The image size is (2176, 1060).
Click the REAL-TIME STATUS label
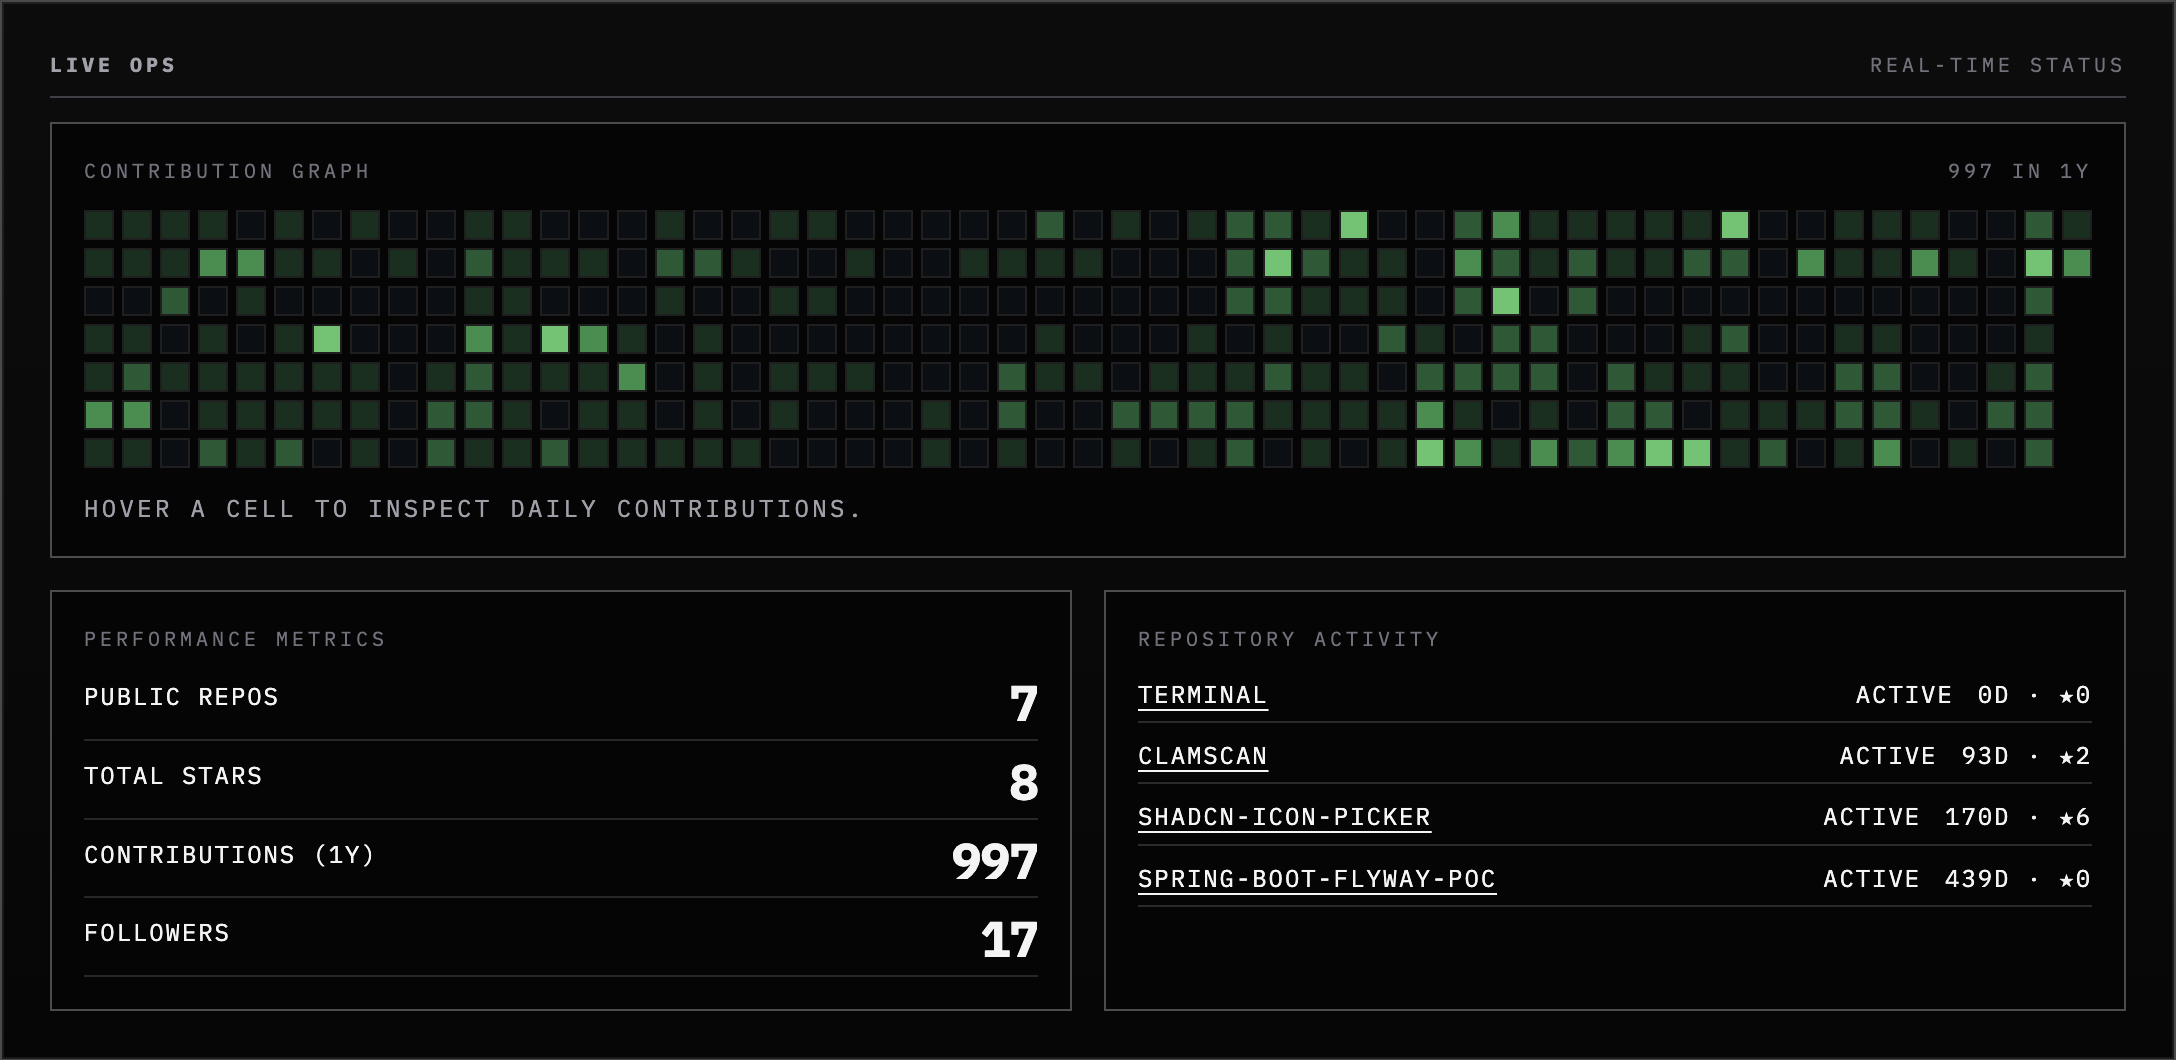(x=1996, y=65)
